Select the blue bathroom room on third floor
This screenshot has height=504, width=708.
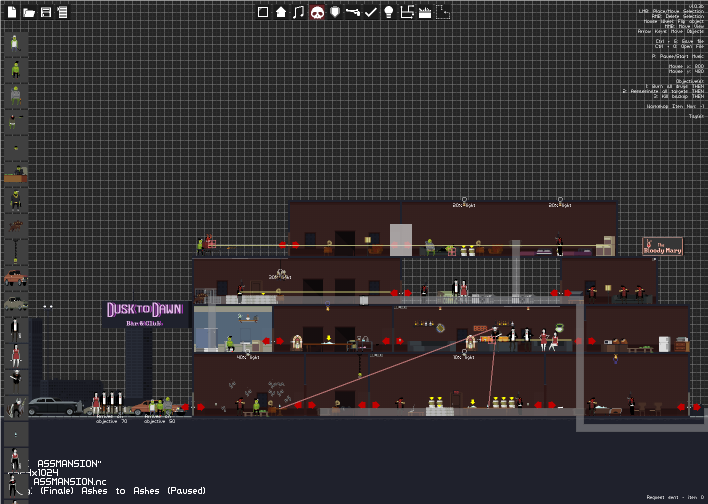click(233, 329)
